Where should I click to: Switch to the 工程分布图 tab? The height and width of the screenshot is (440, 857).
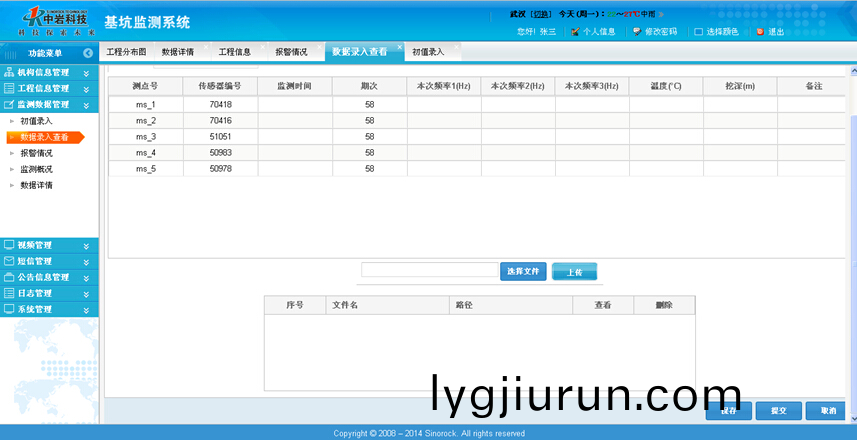[126, 52]
